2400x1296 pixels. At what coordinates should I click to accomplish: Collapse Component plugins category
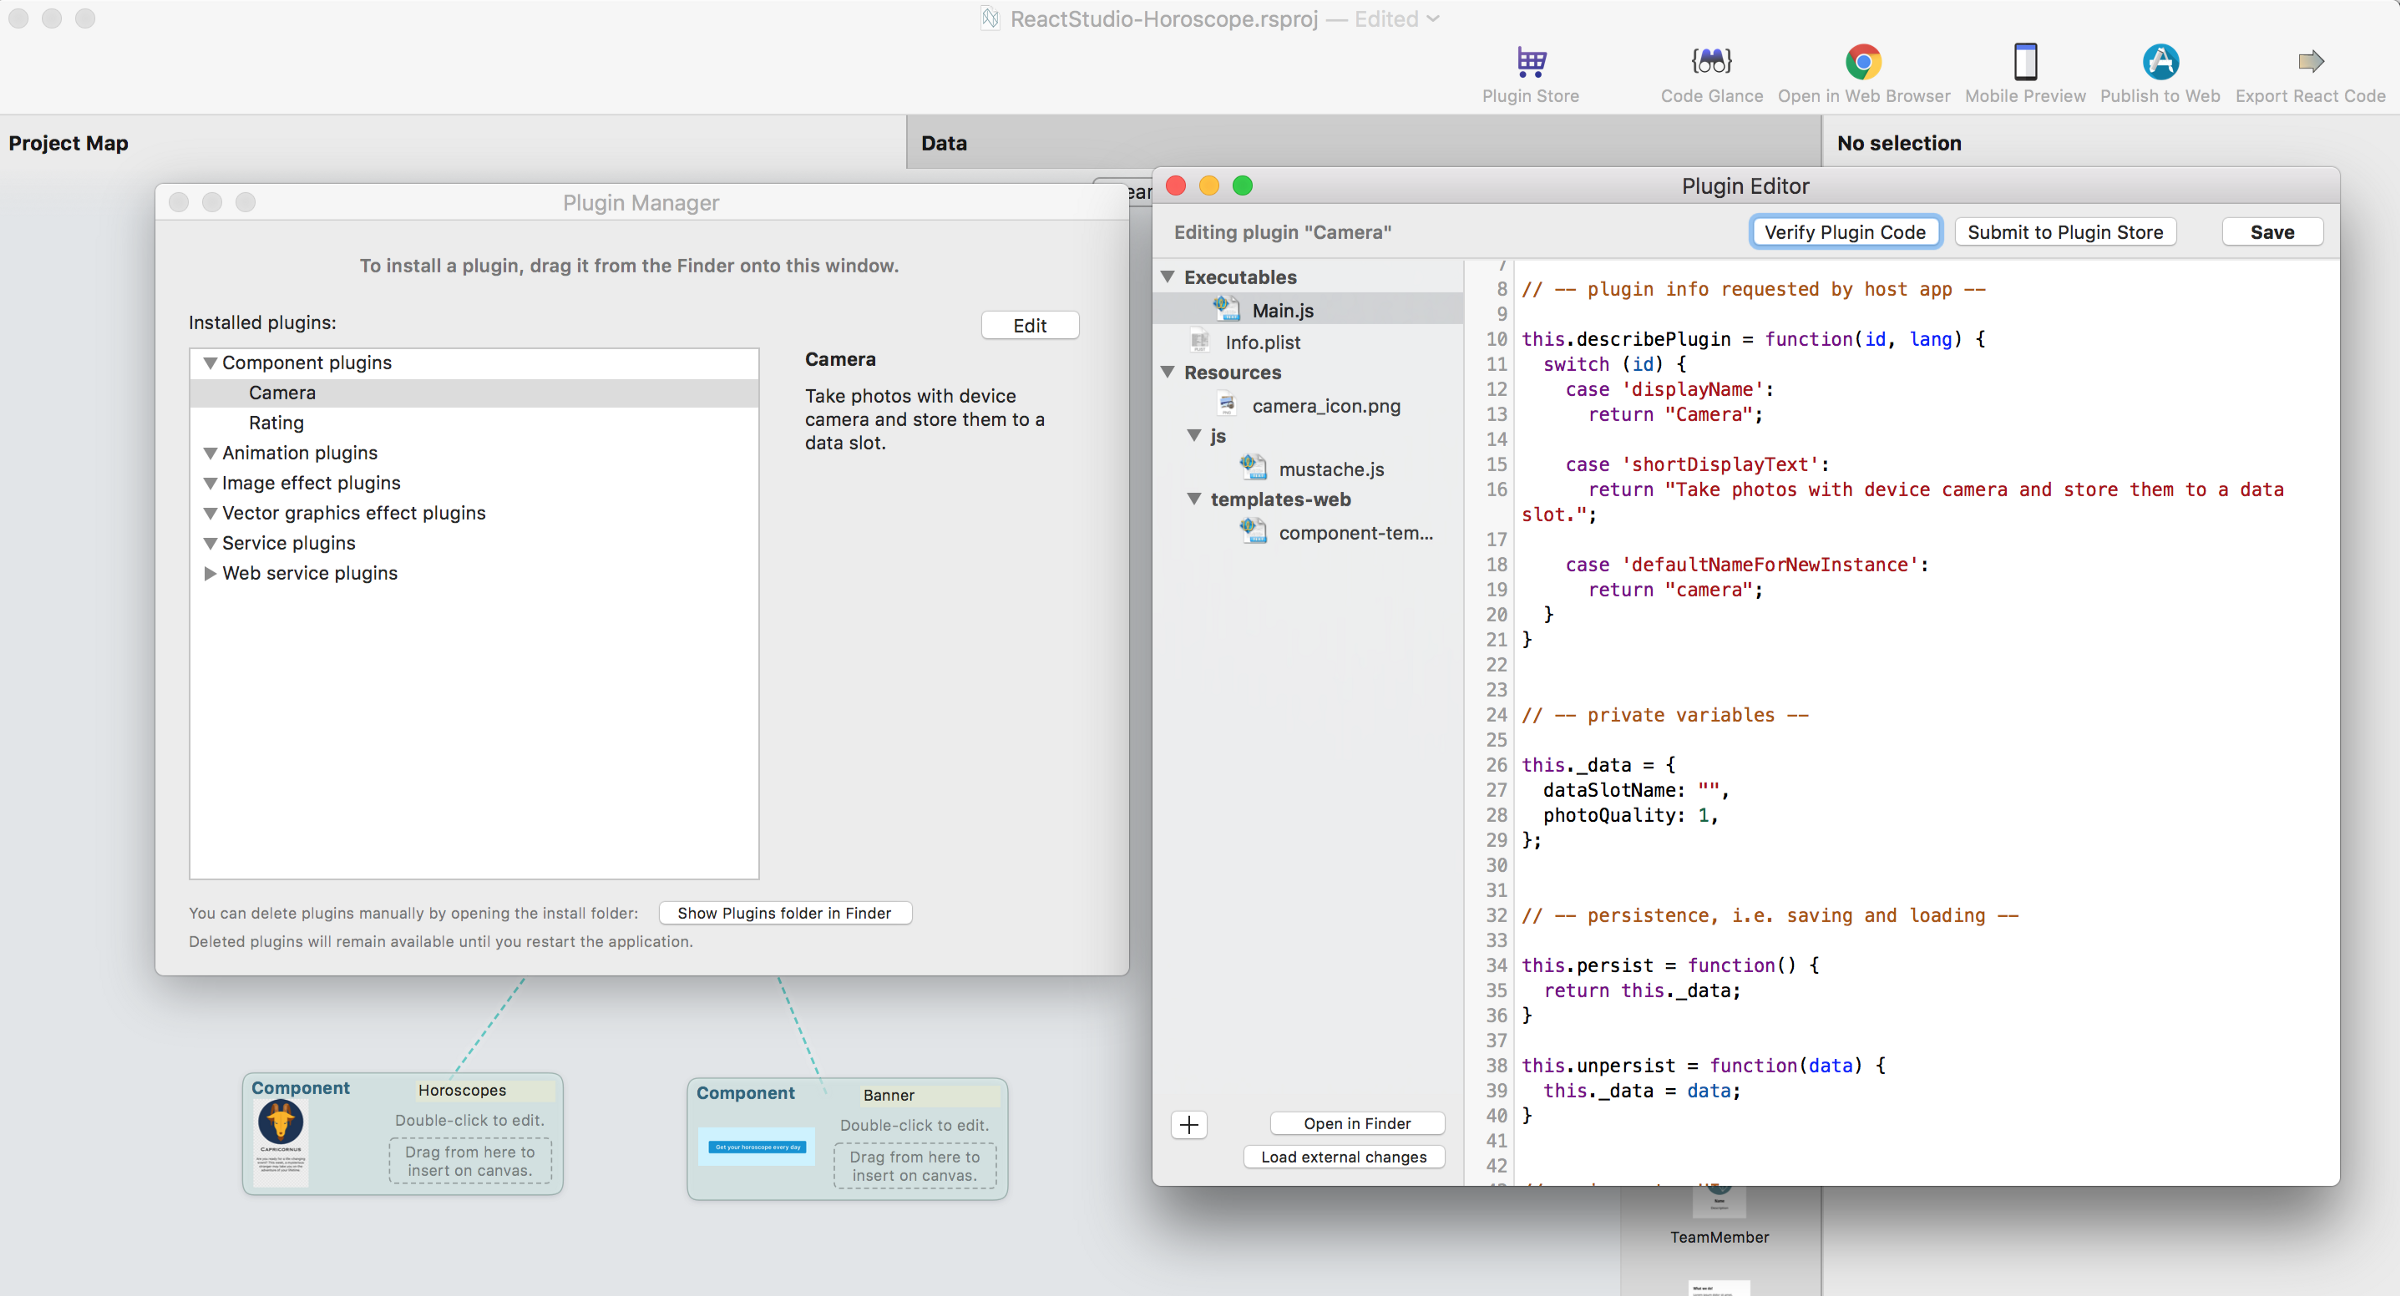click(210, 363)
